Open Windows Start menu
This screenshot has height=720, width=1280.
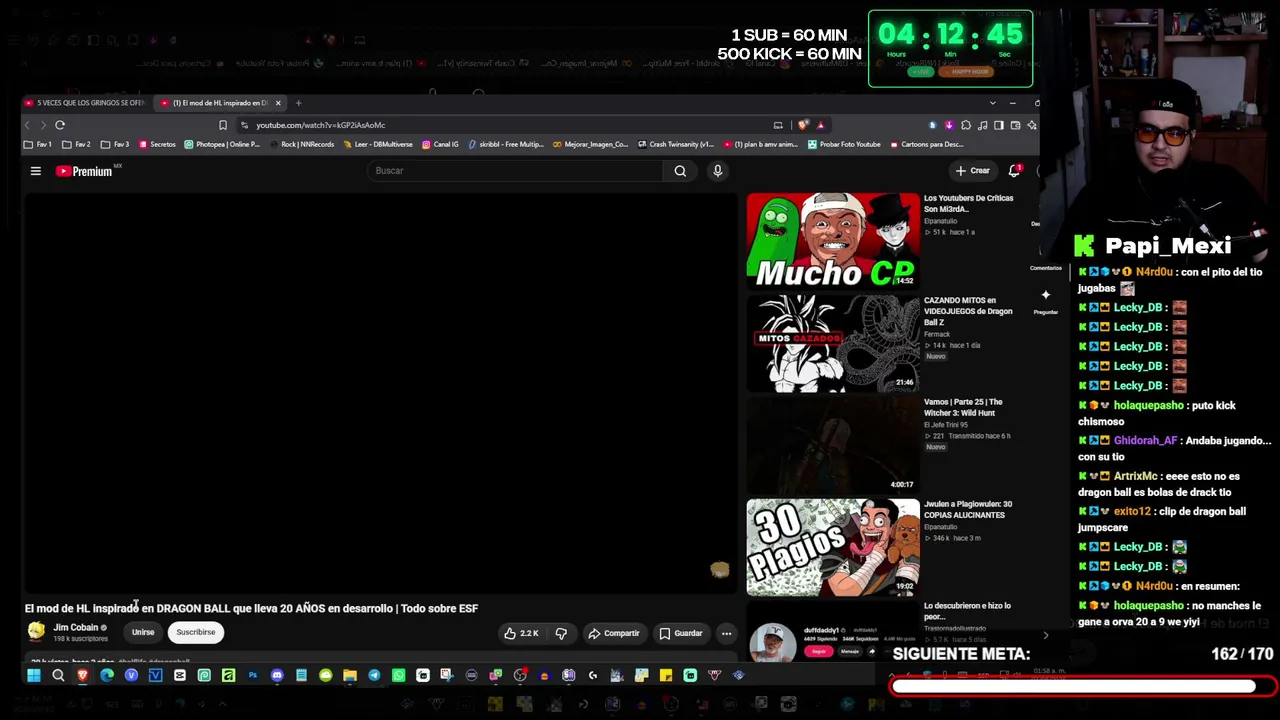tap(33, 675)
